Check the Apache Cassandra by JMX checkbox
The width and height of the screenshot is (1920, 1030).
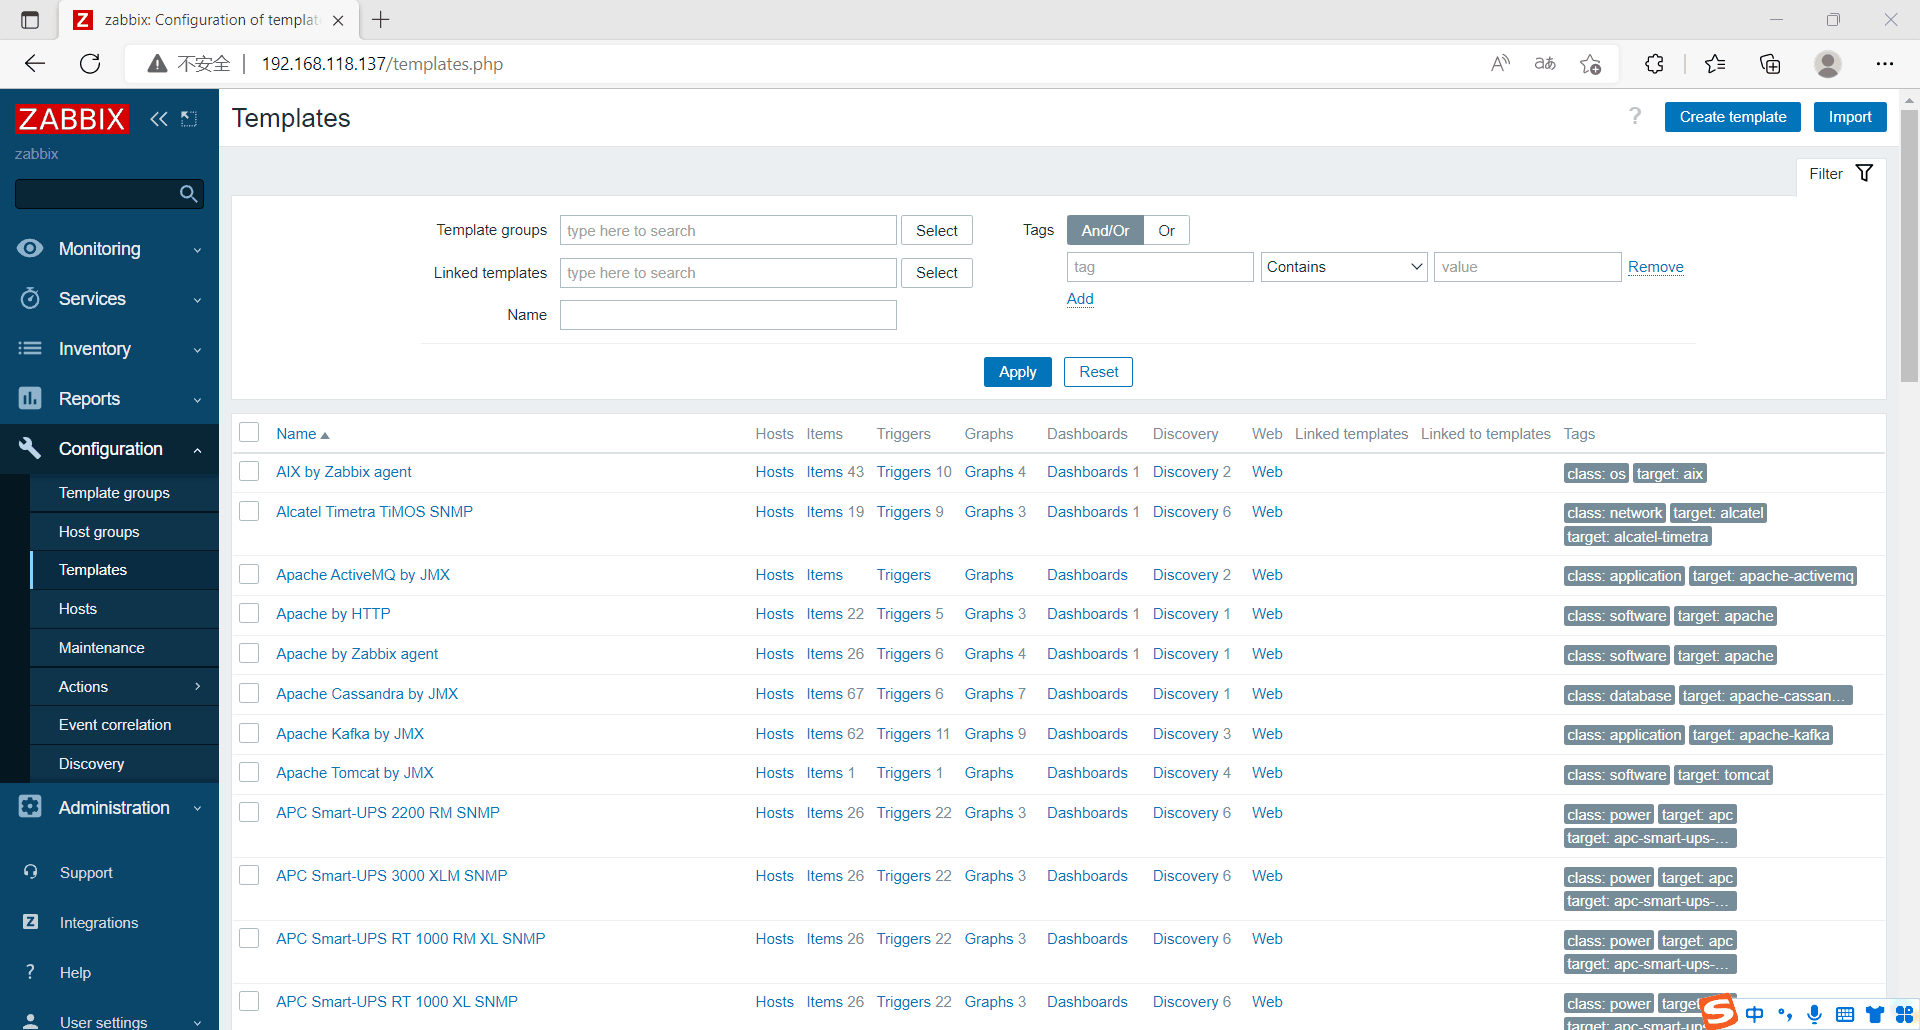pos(249,693)
